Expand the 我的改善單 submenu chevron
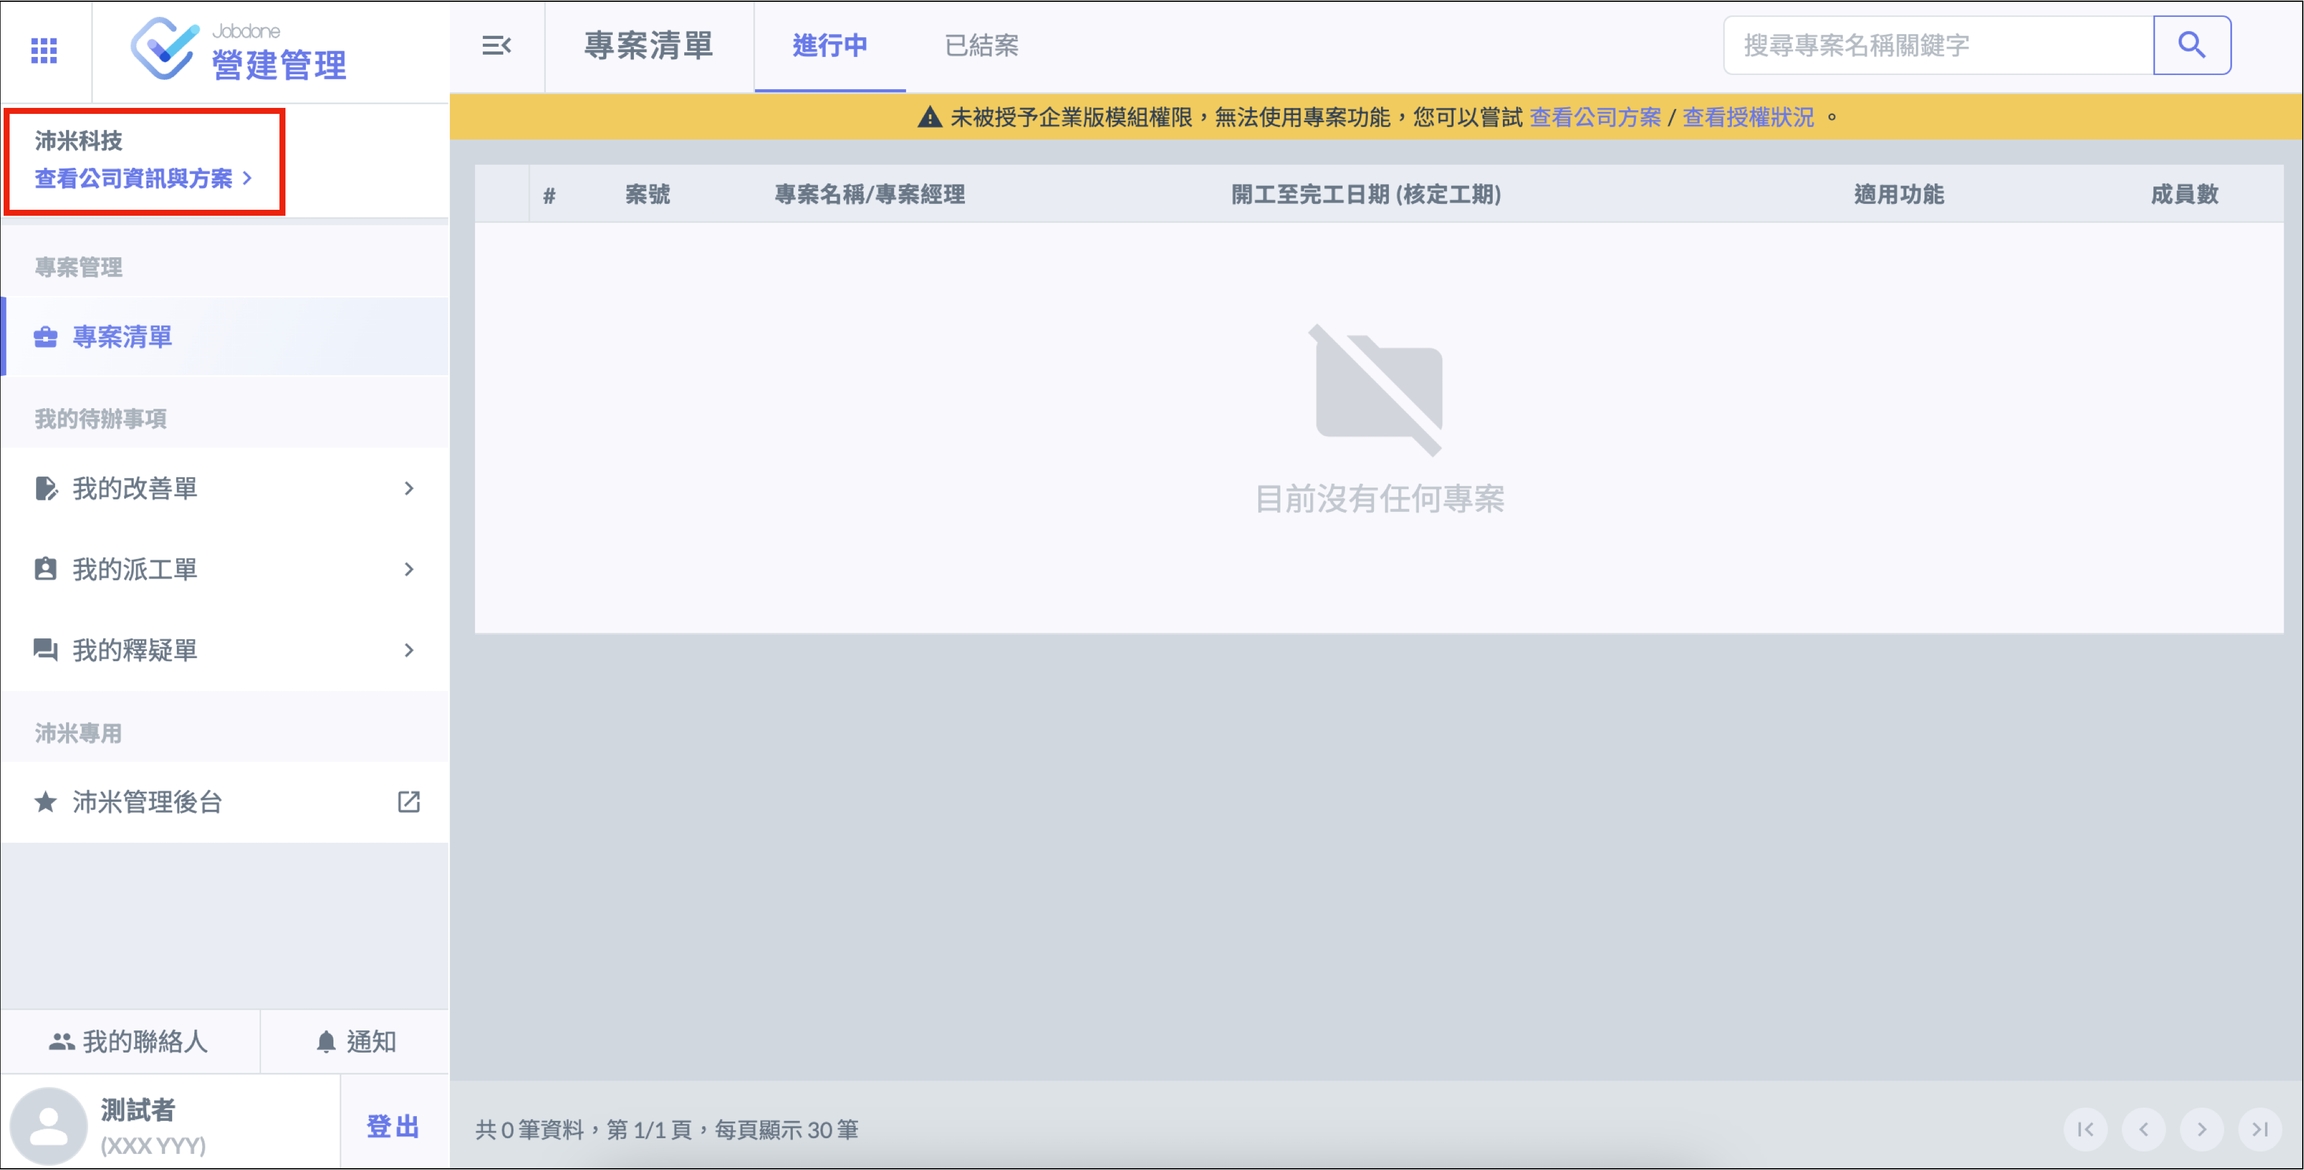This screenshot has height=1170, width=2304. tap(408, 488)
